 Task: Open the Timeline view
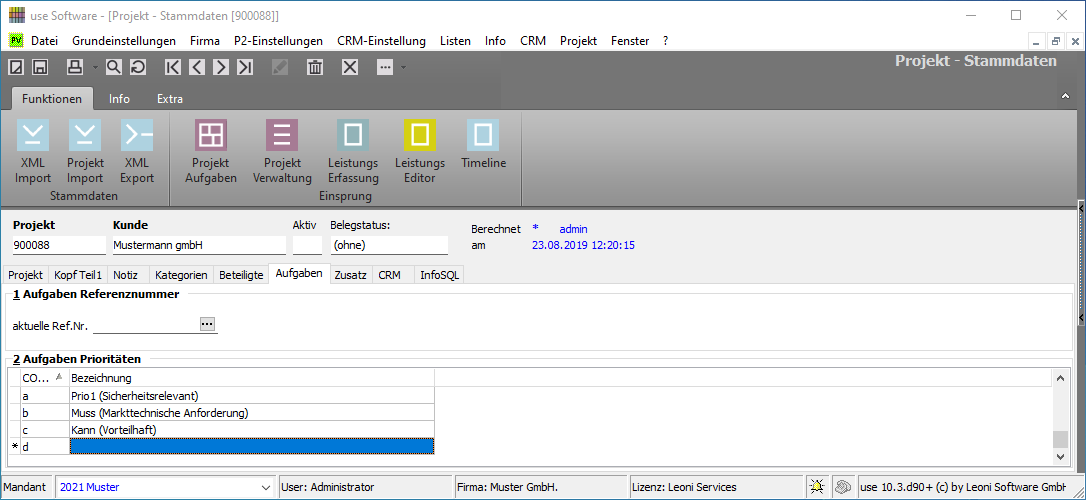(483, 145)
